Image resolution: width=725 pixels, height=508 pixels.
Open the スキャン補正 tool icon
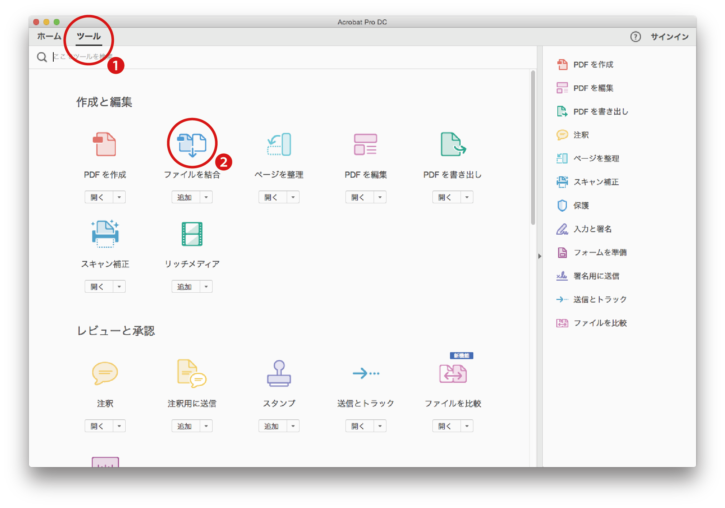click(x=104, y=234)
